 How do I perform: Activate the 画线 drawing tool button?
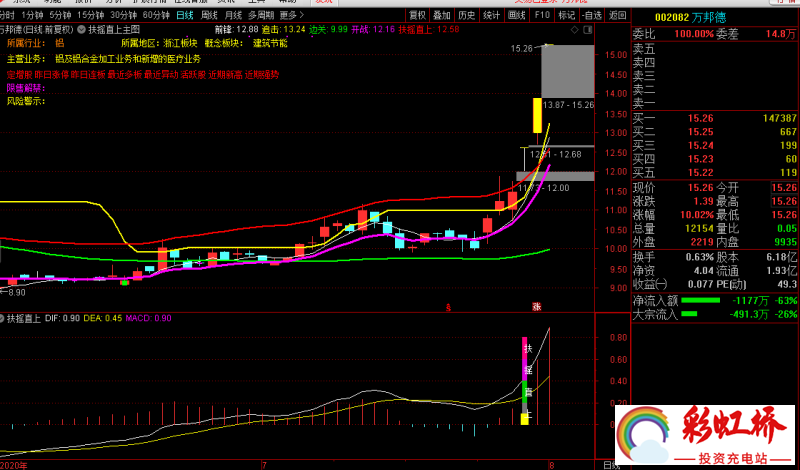coord(517,15)
